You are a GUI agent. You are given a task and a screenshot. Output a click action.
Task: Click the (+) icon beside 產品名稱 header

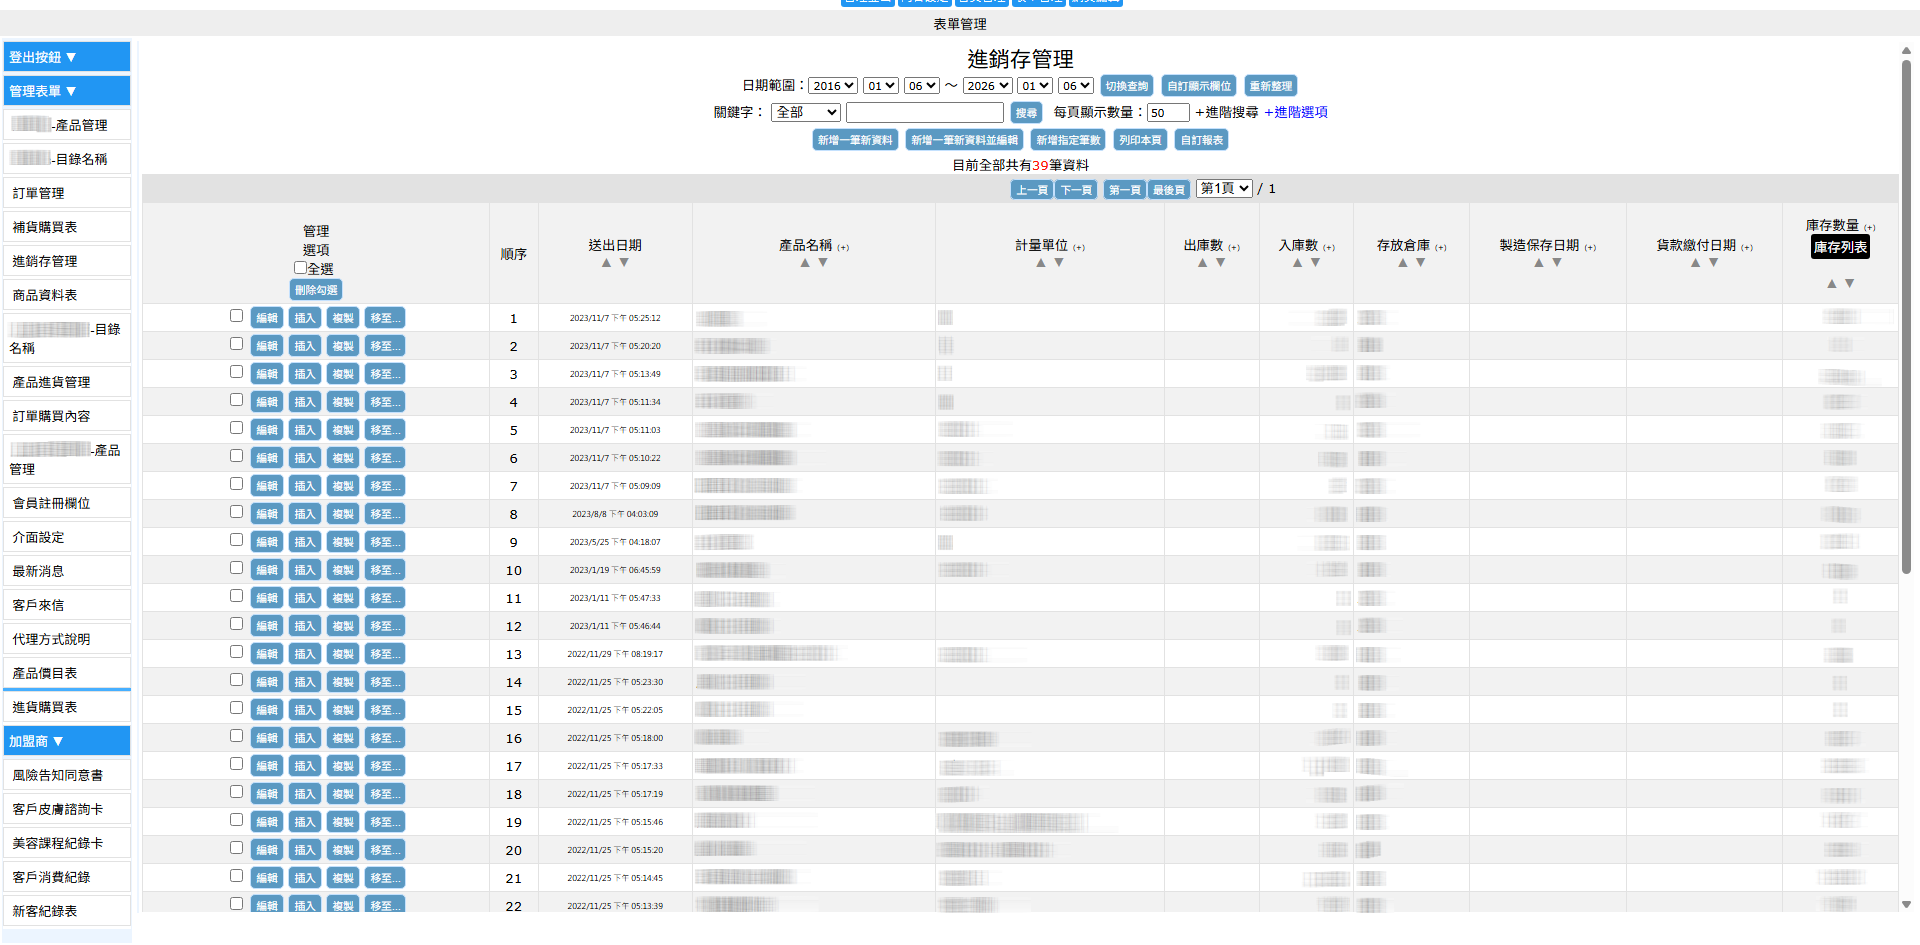pos(843,247)
